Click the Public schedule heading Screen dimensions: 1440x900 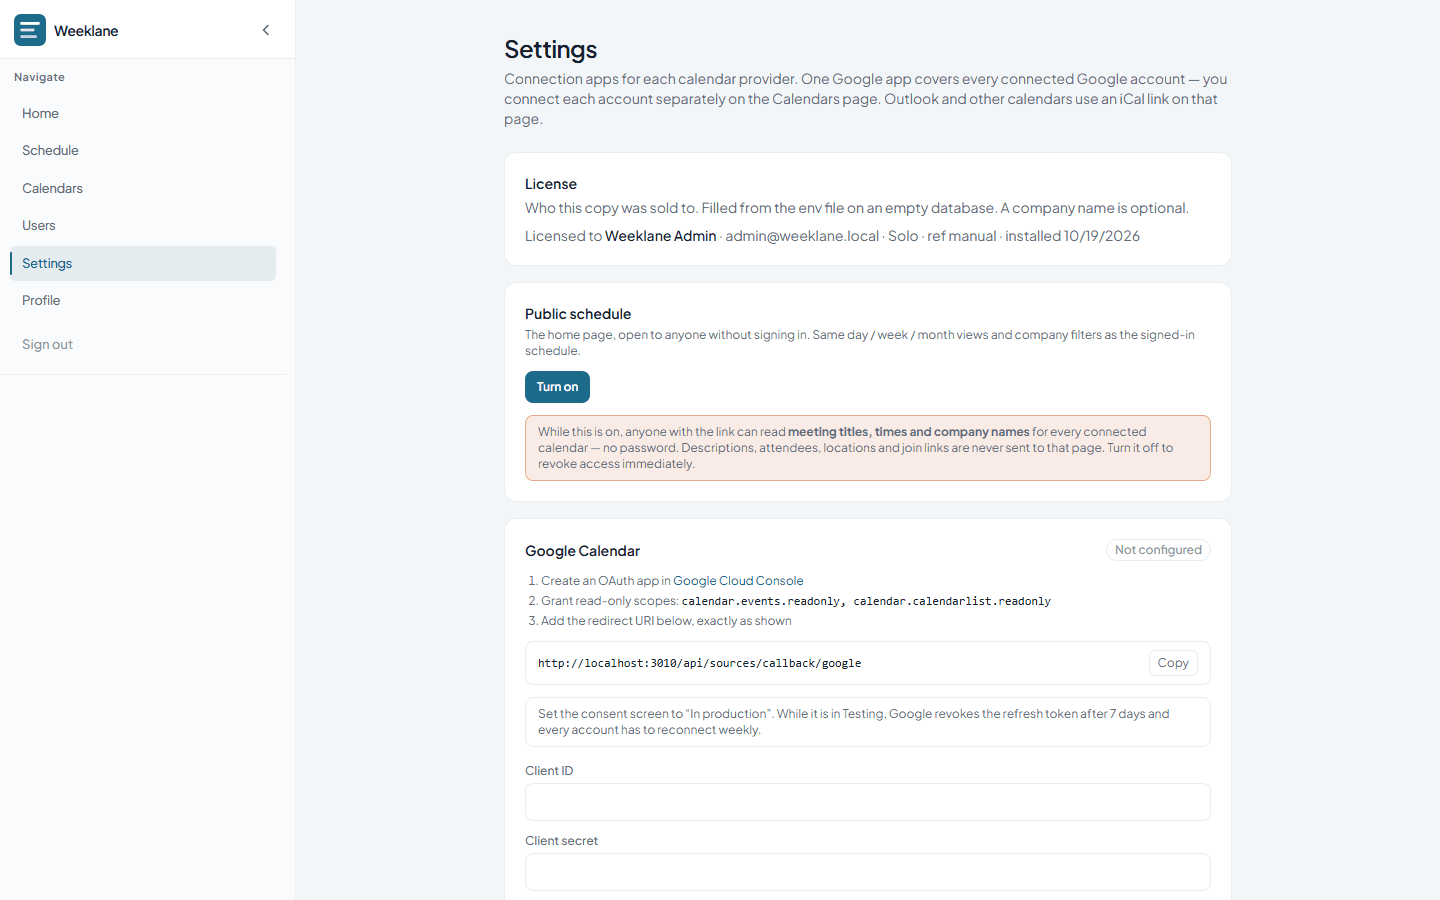click(578, 314)
